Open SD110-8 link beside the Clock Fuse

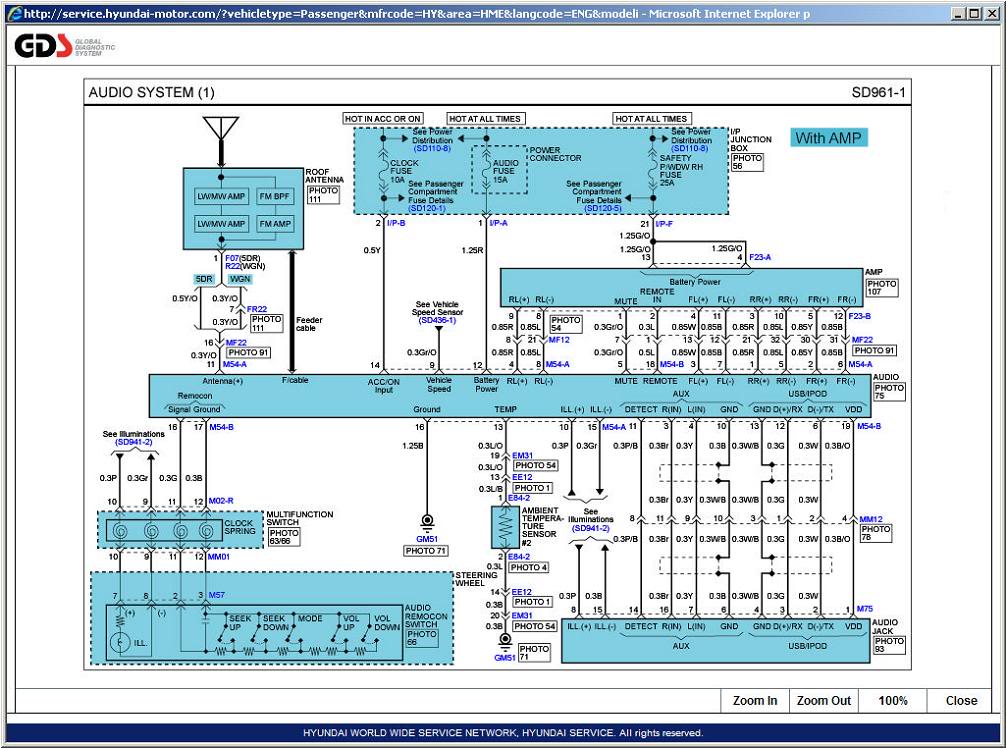(432, 148)
